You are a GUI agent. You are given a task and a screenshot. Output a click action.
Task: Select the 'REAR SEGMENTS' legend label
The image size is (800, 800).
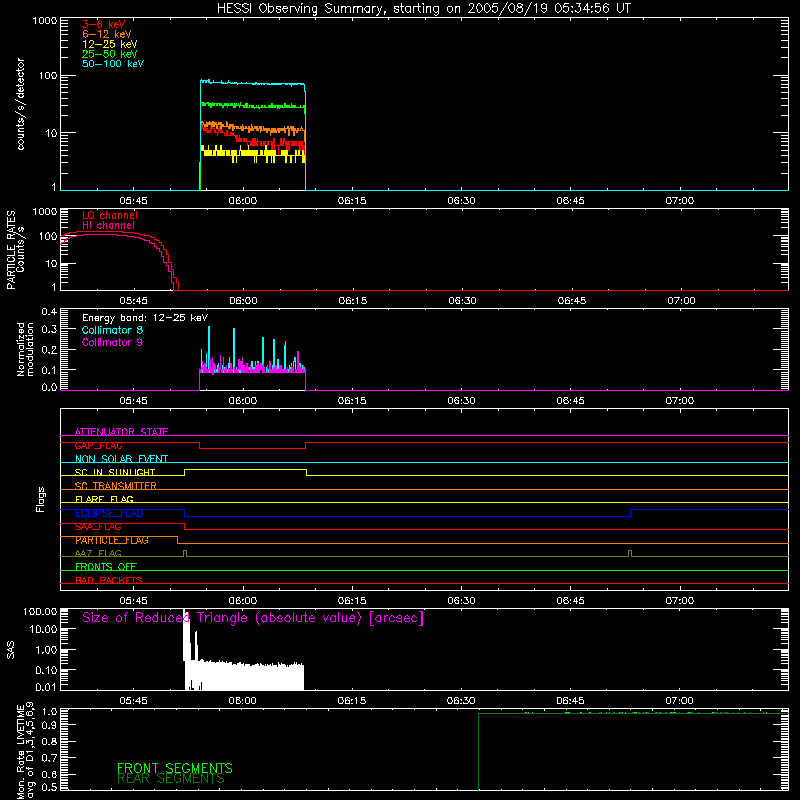(171, 779)
